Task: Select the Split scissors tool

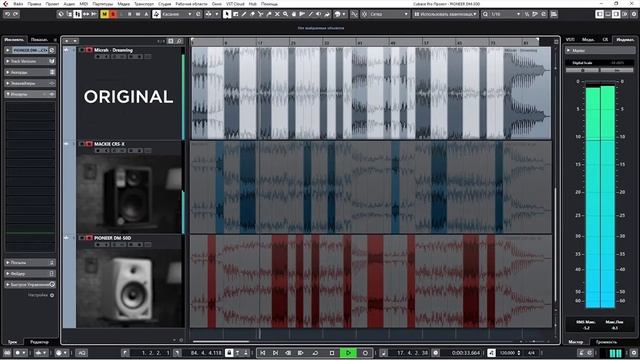Action: (x=260, y=14)
